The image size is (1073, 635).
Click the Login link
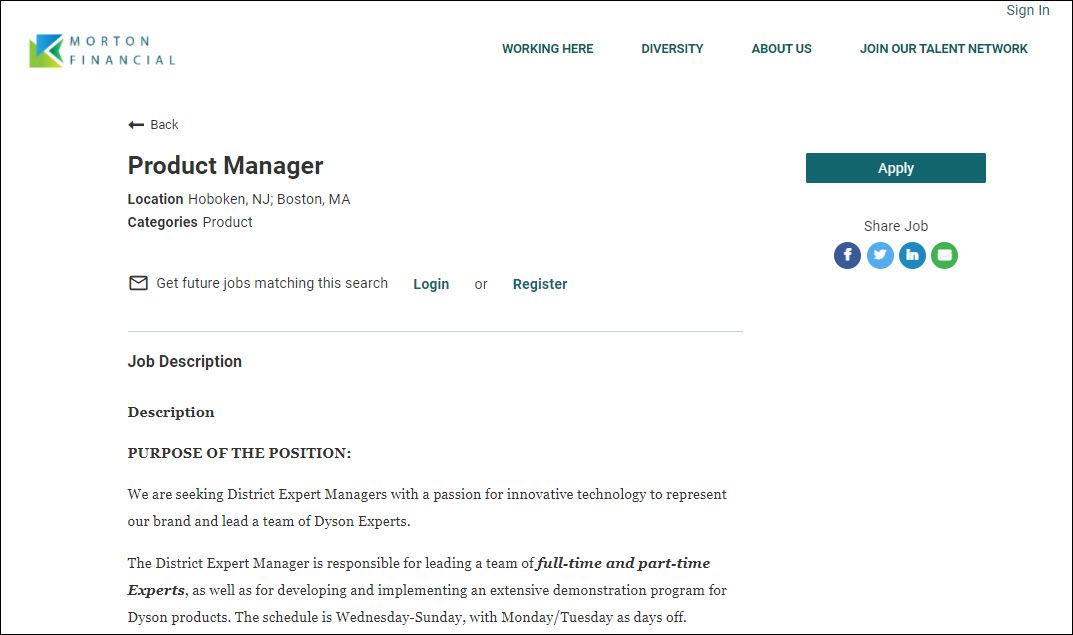point(431,284)
